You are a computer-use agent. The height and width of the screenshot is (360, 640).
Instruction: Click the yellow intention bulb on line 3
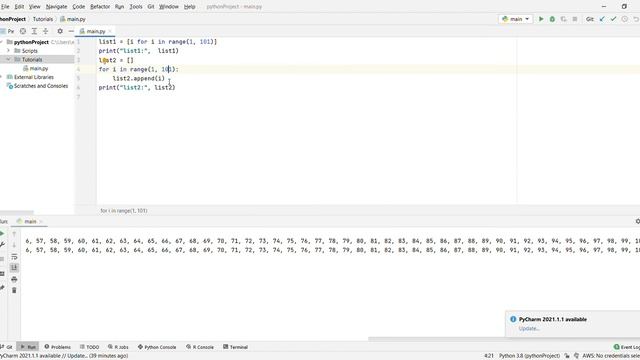click(104, 60)
